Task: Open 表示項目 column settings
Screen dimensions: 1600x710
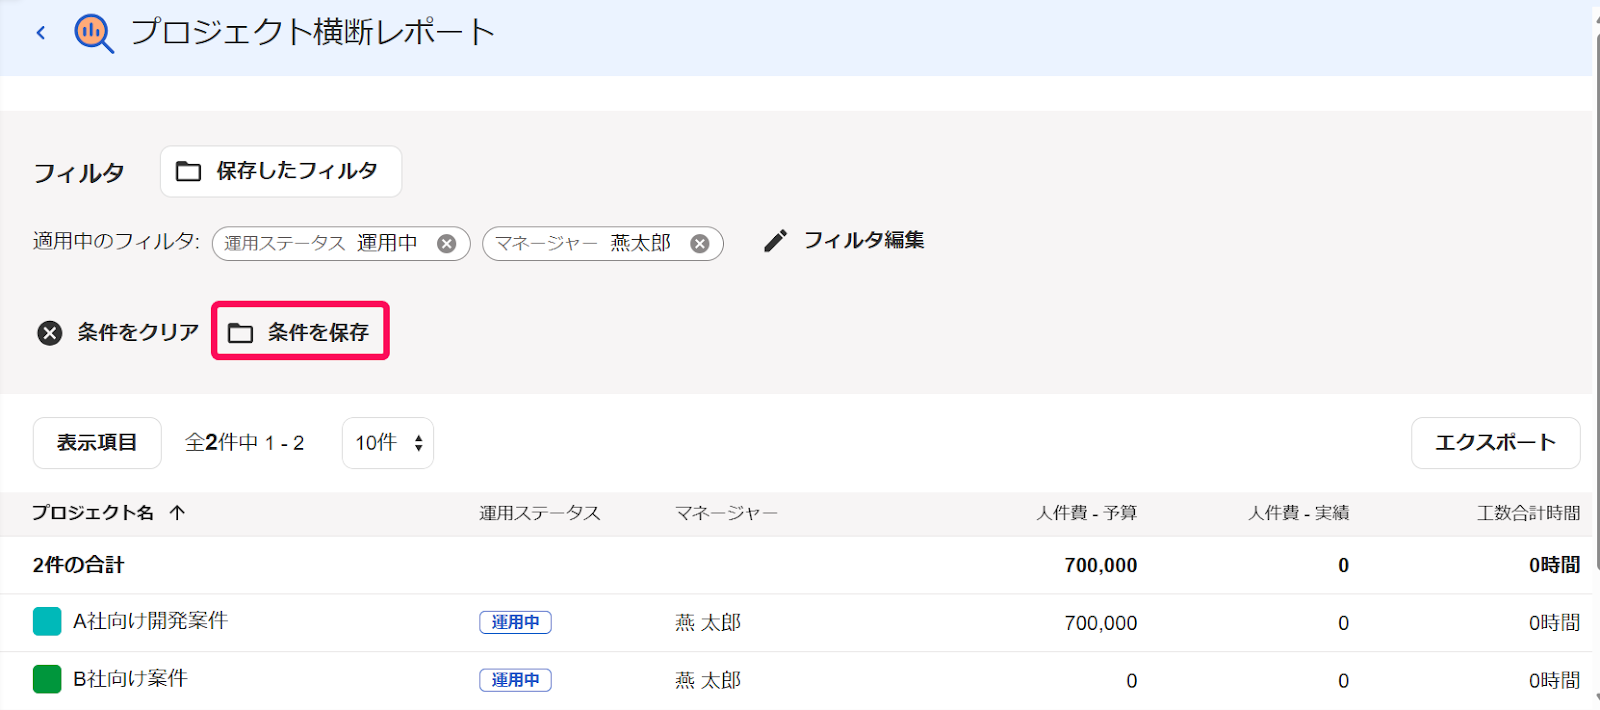Action: [x=97, y=443]
